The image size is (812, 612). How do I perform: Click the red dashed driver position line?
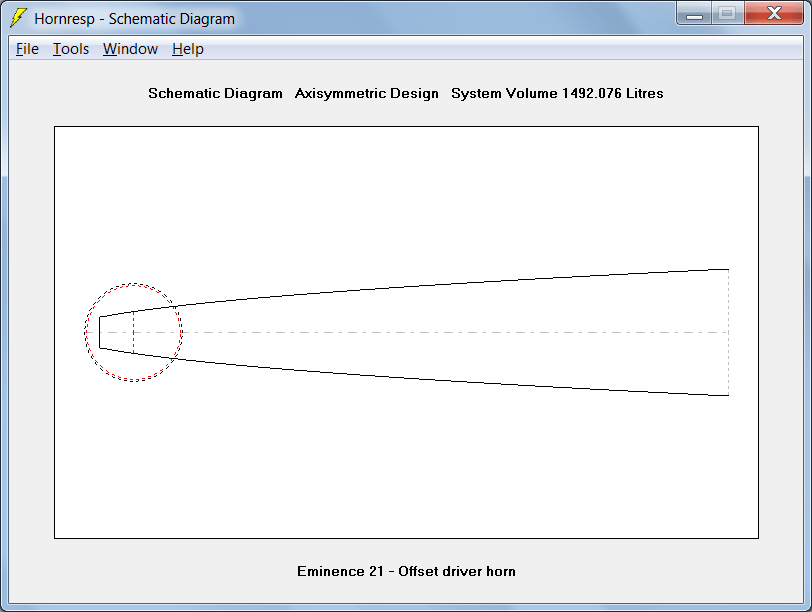coord(133,332)
